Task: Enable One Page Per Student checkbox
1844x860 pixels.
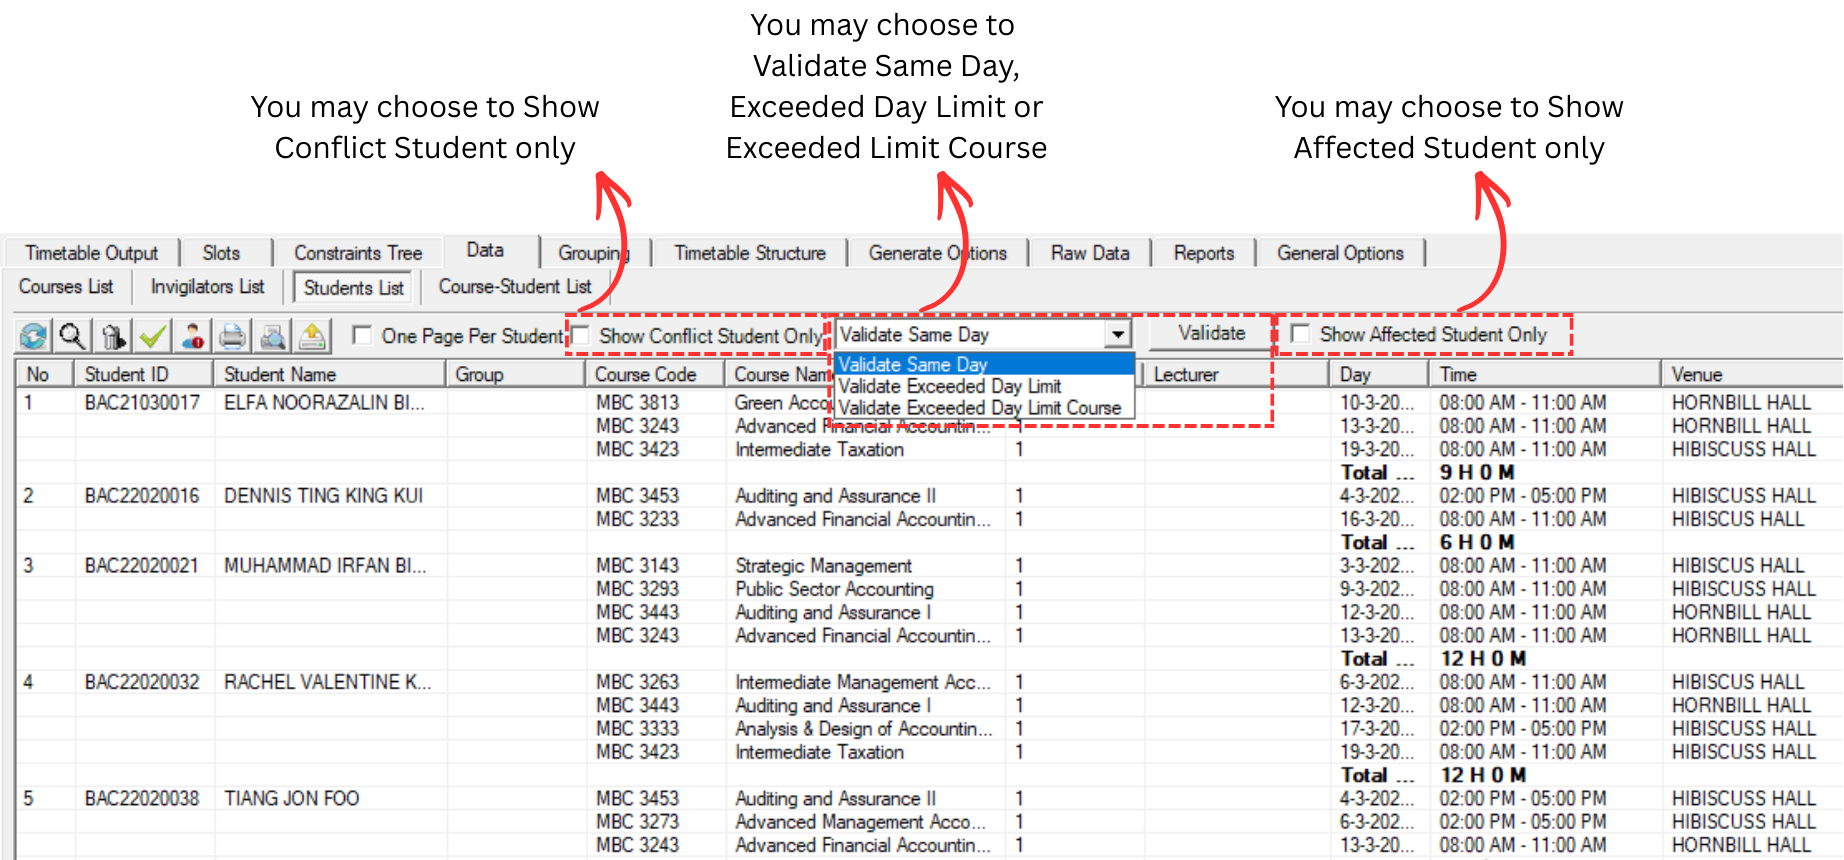Action: tap(362, 335)
